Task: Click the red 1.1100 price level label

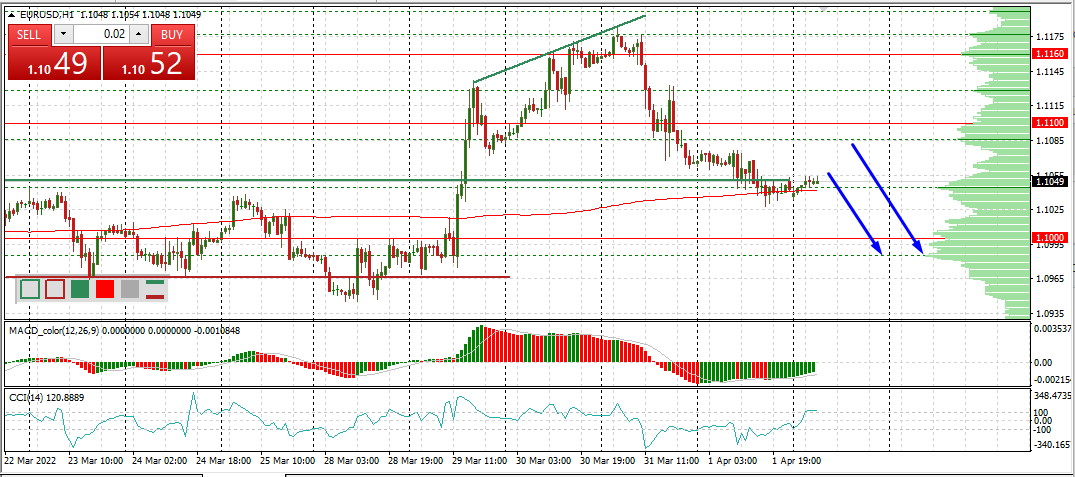Action: 1051,123
